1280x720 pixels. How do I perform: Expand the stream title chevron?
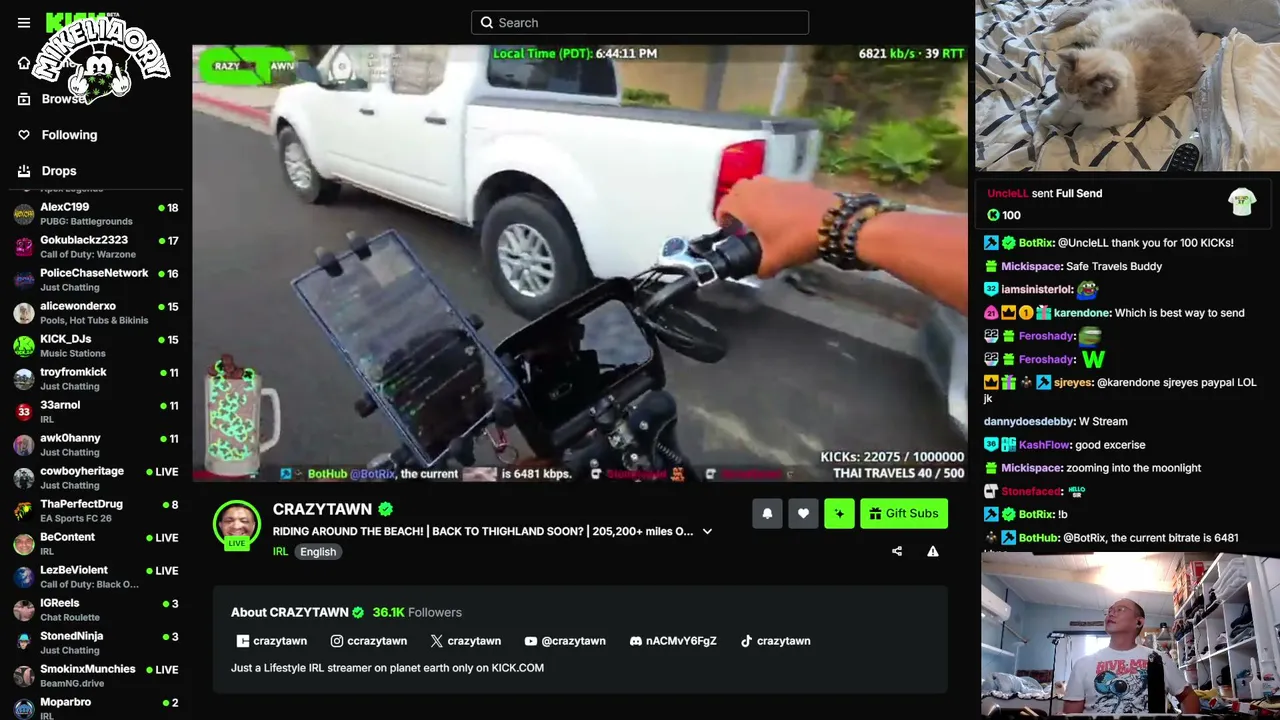point(707,531)
